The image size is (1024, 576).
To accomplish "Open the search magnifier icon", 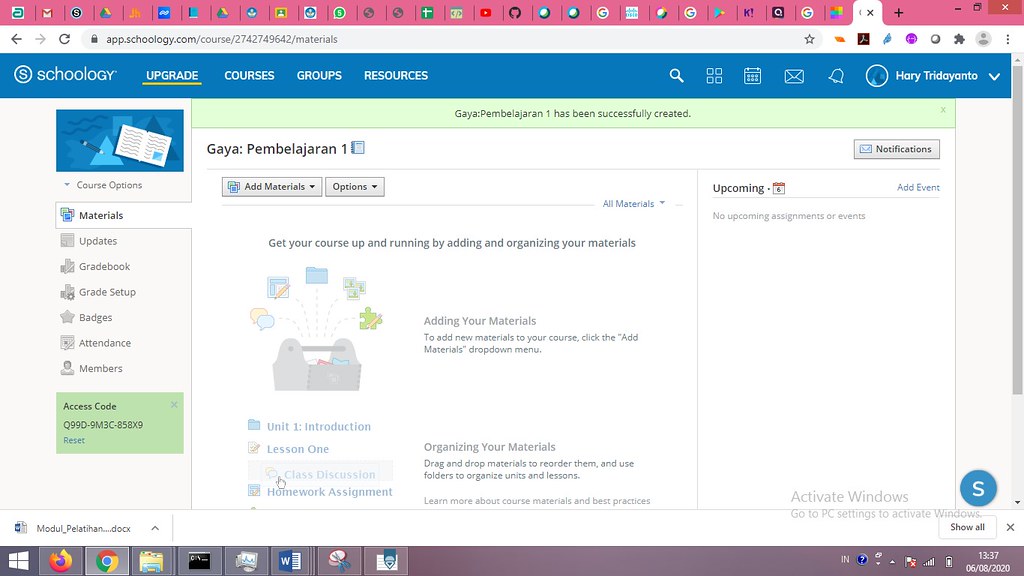I will tap(677, 76).
